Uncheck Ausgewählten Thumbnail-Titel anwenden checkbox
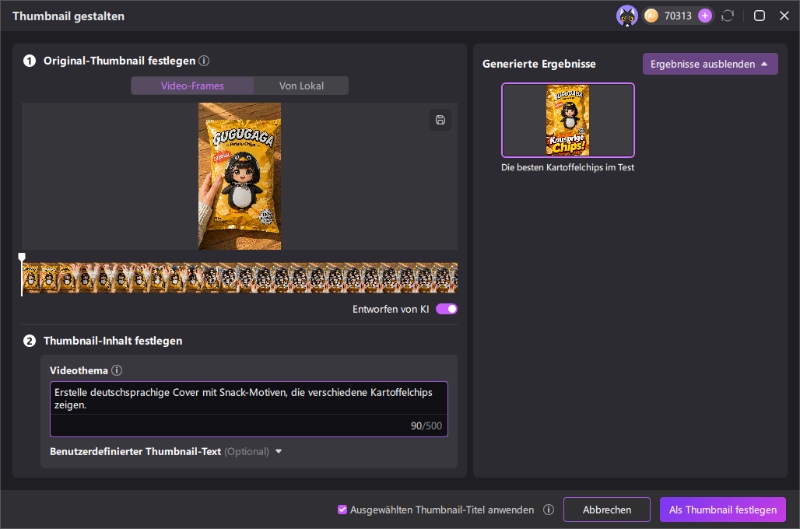Screen dimensions: 800x529 (342, 510)
